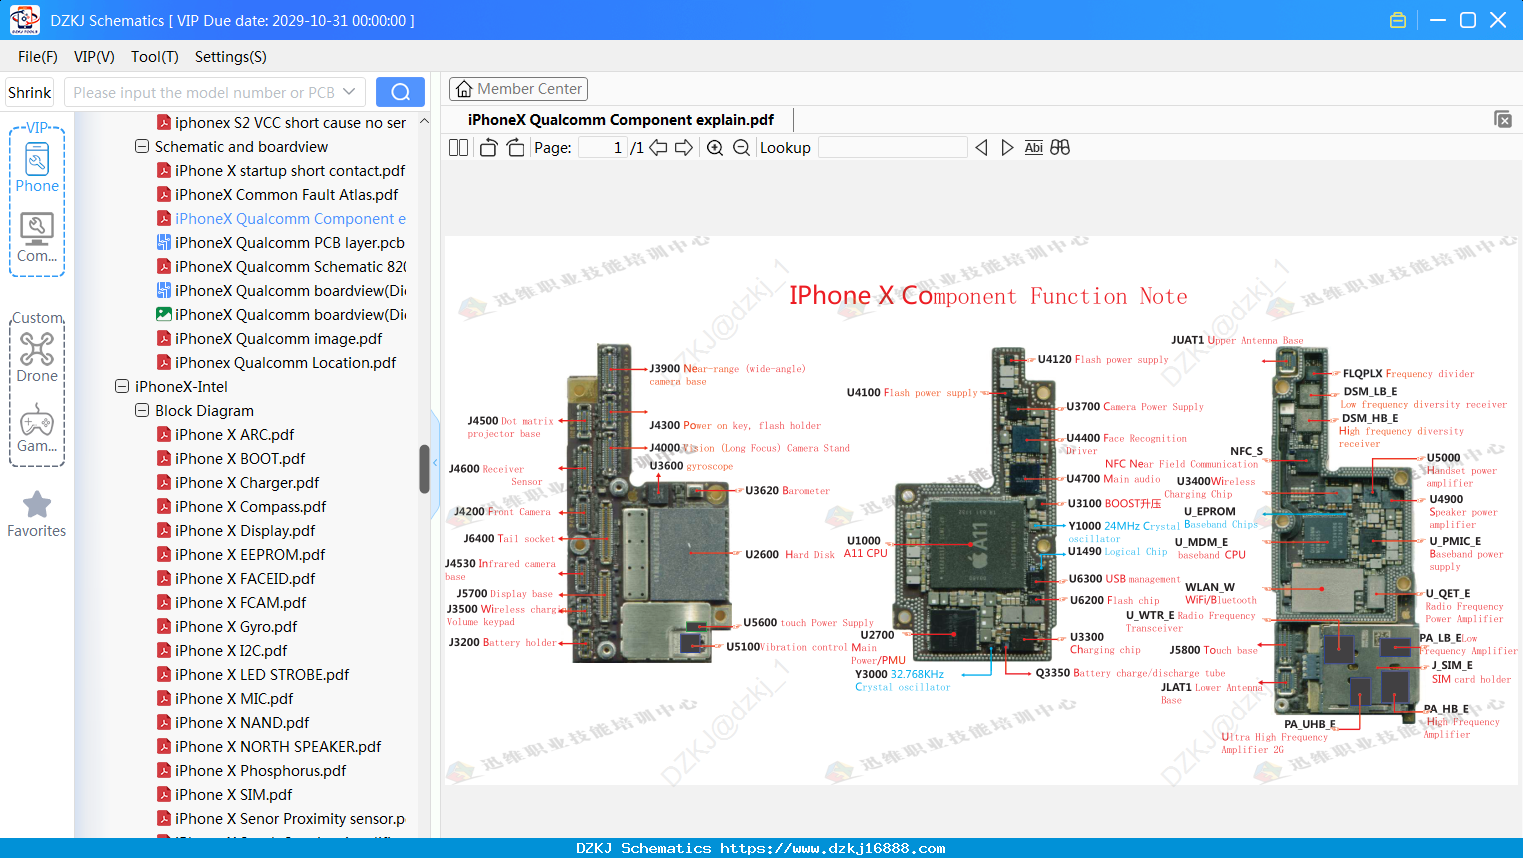Viewport: 1523px width, 858px height.
Task: Open iPhone X MIC.pdf
Action: coord(234,699)
